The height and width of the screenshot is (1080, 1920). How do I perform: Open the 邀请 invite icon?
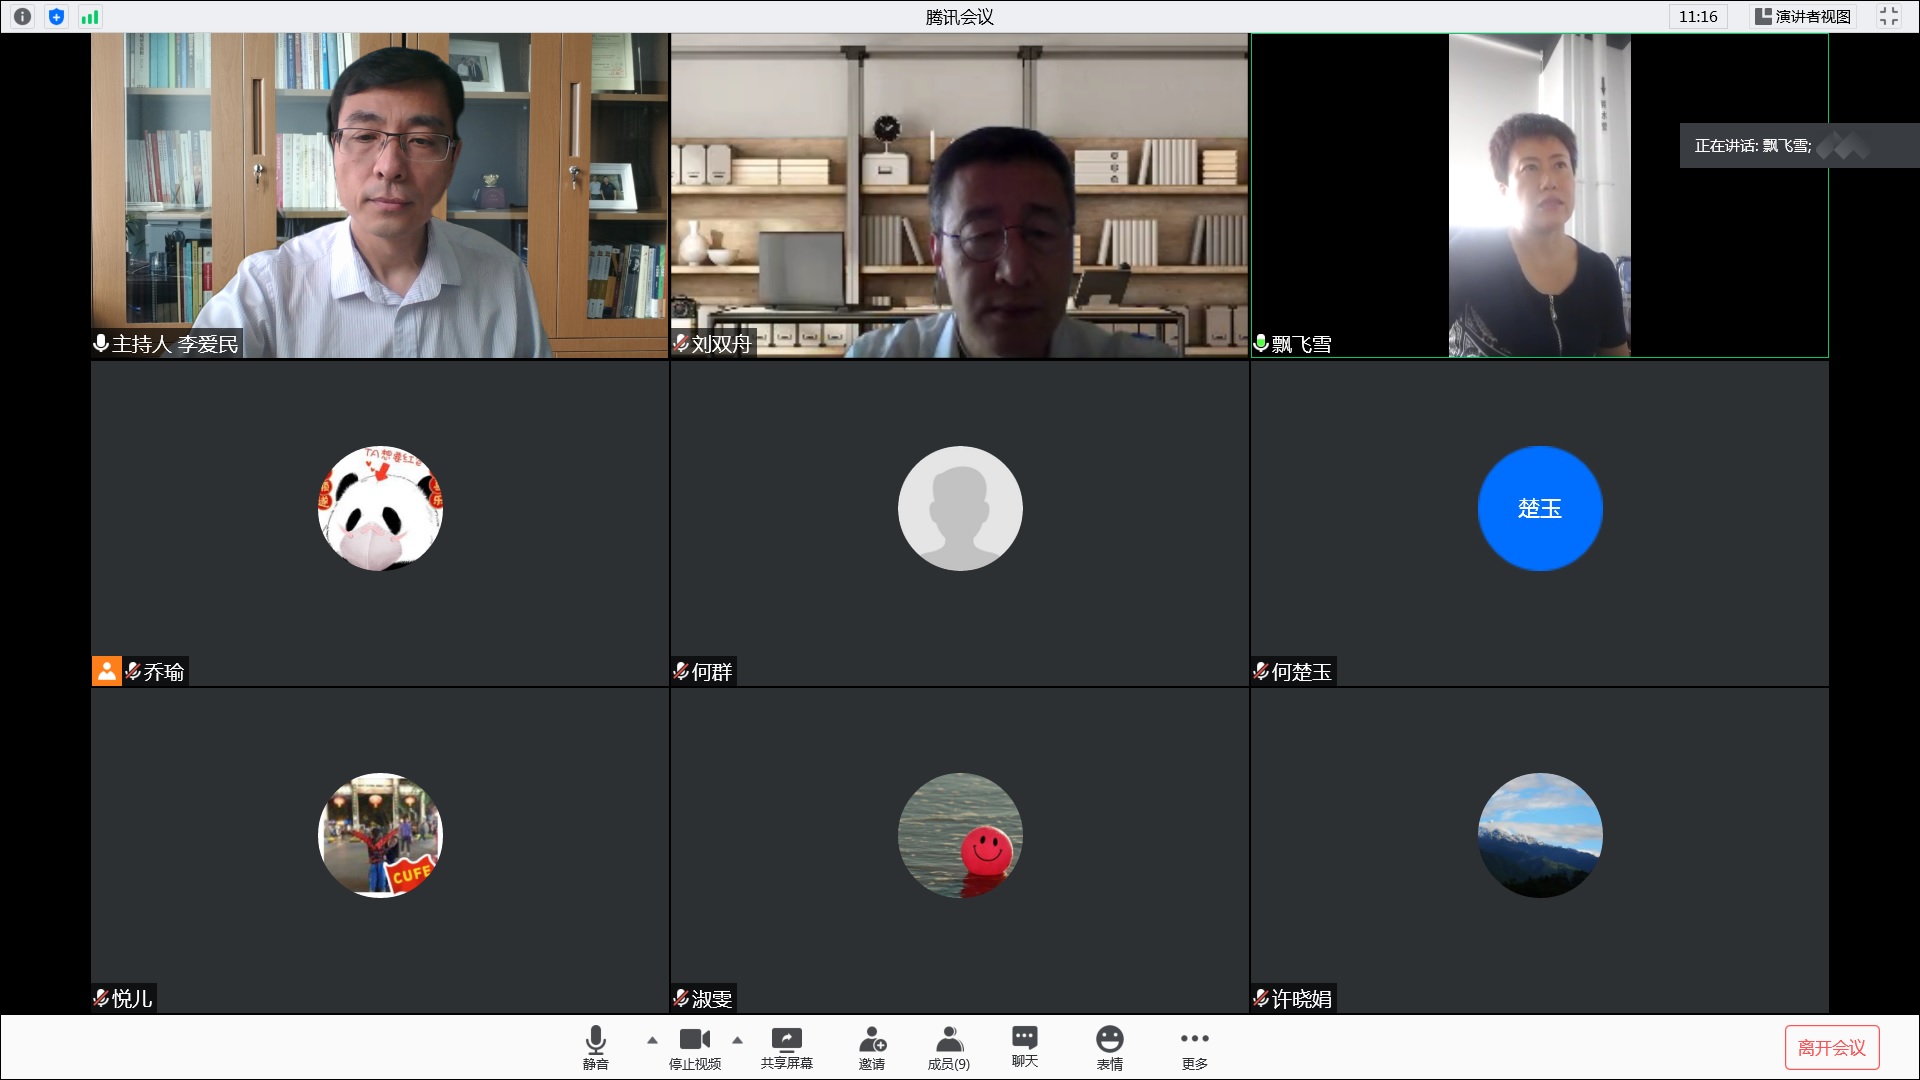pyautogui.click(x=871, y=1046)
